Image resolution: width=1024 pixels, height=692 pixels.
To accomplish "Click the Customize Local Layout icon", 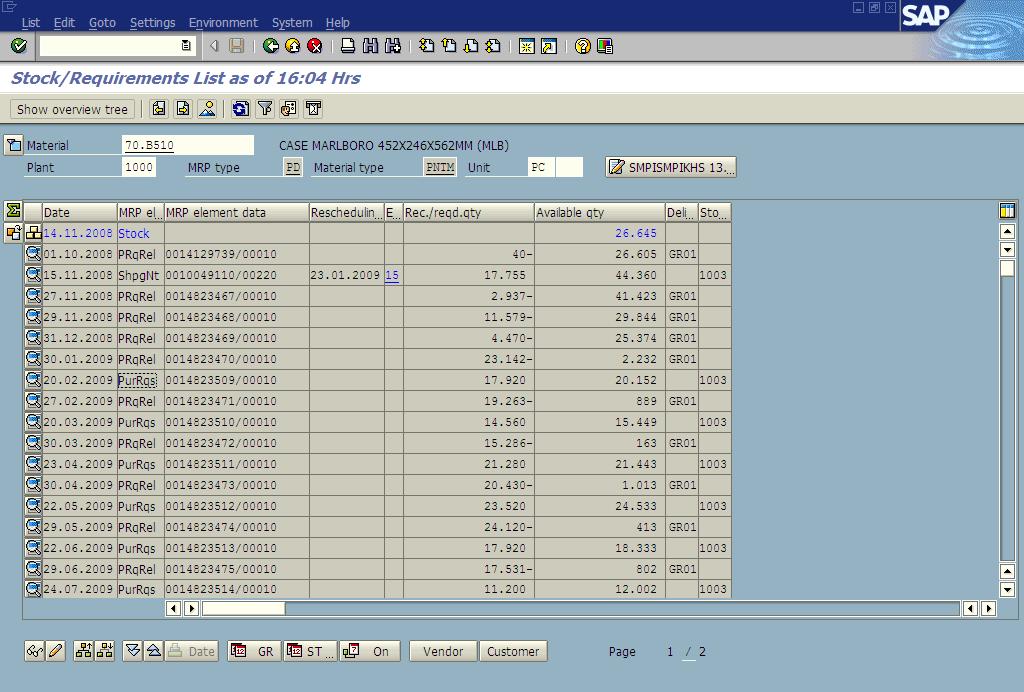I will click(x=605, y=46).
